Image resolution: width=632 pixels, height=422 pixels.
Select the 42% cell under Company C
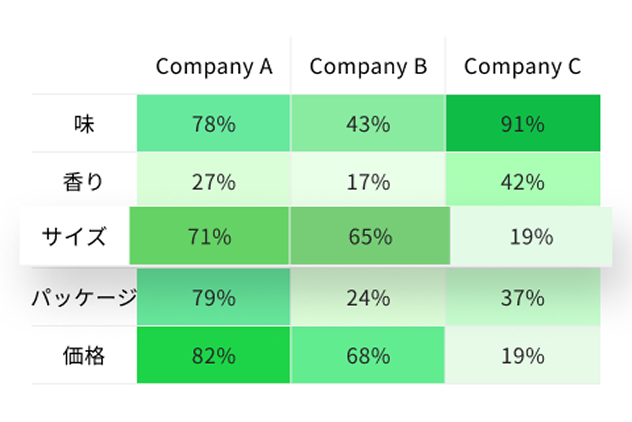click(522, 182)
